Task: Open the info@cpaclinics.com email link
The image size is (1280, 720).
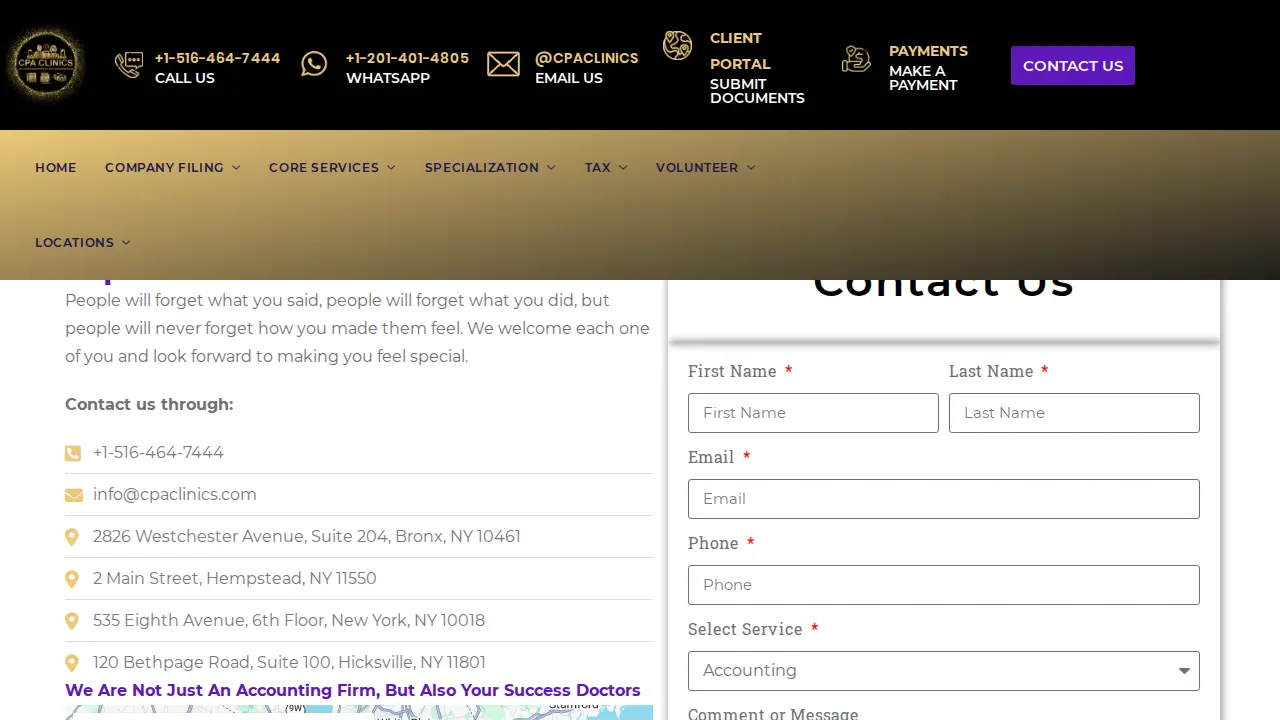Action: (175, 495)
